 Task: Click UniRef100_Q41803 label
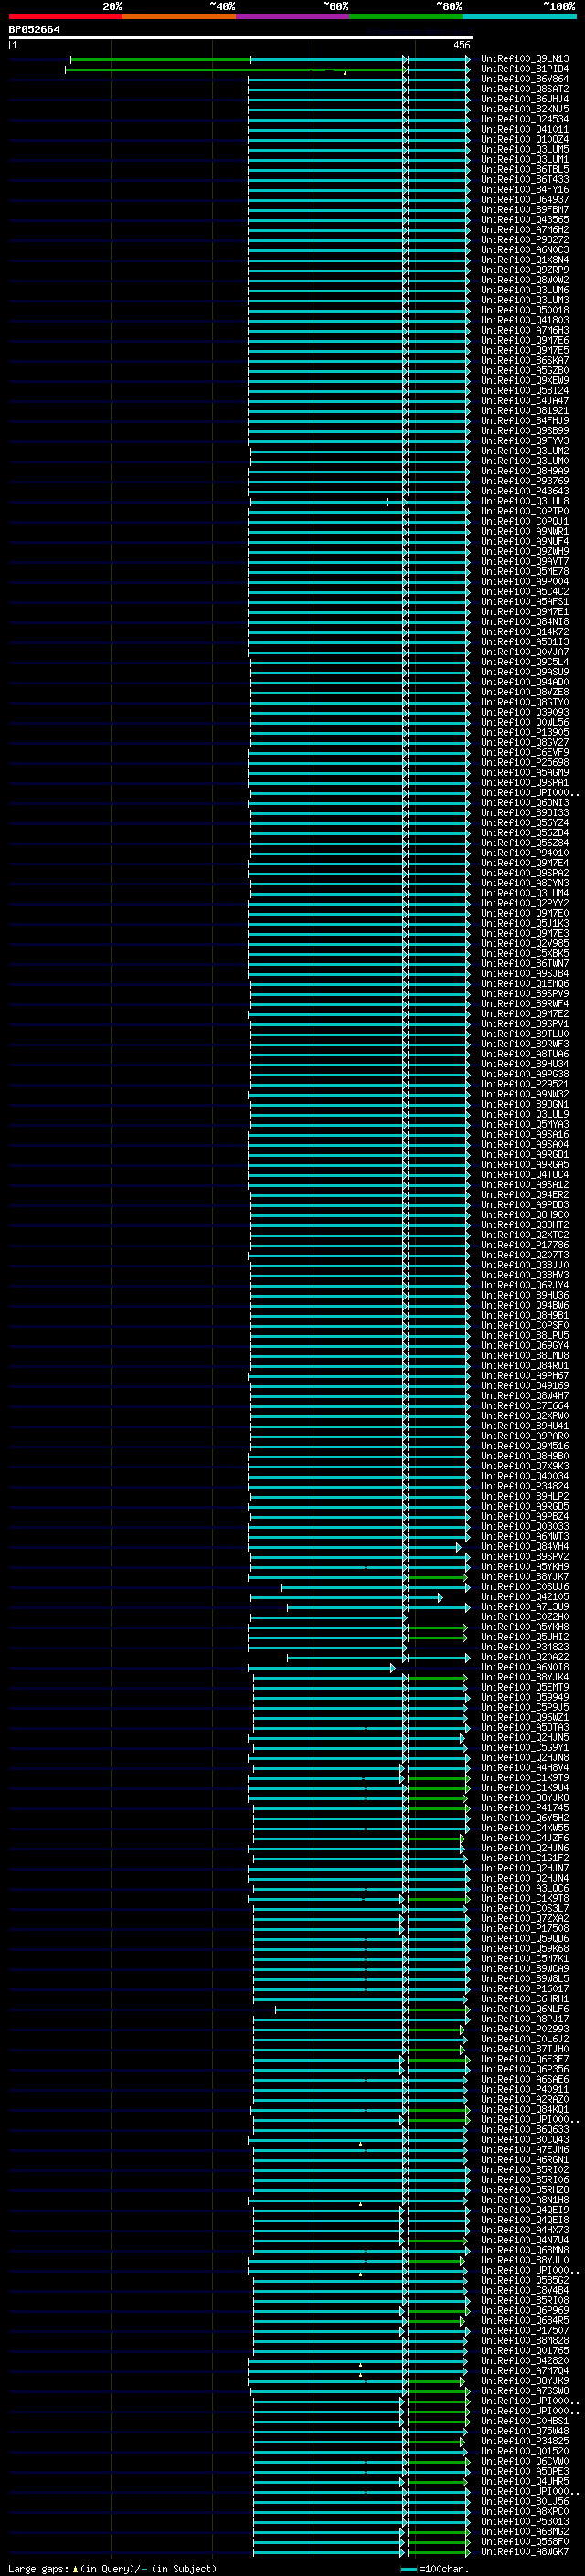coord(524,320)
